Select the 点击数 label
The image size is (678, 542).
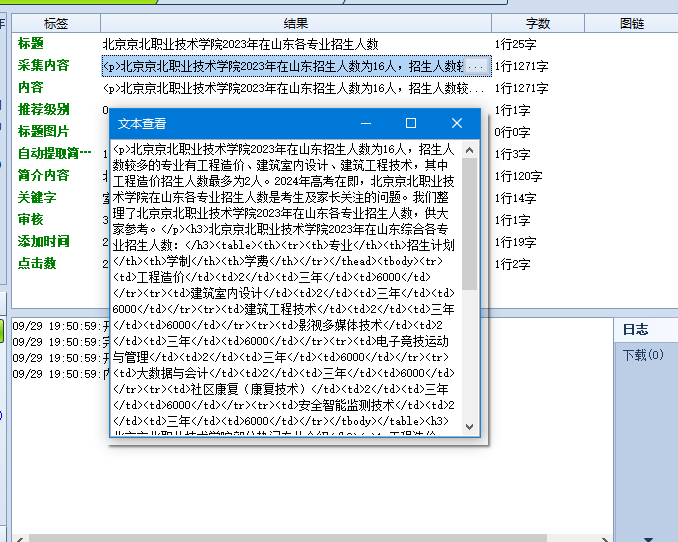coord(37,263)
